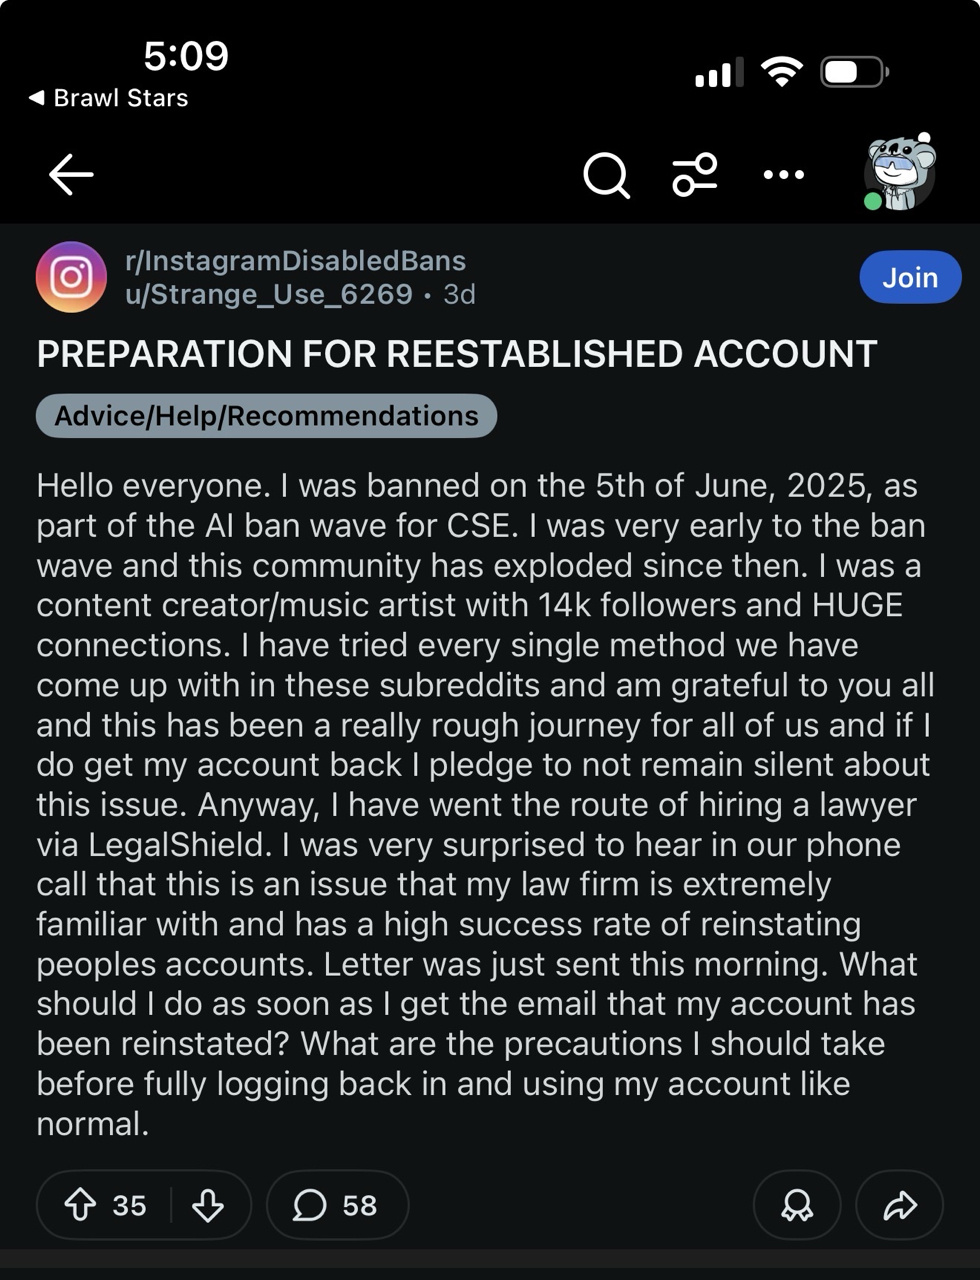Share the post using arrow icon

pos(900,1205)
